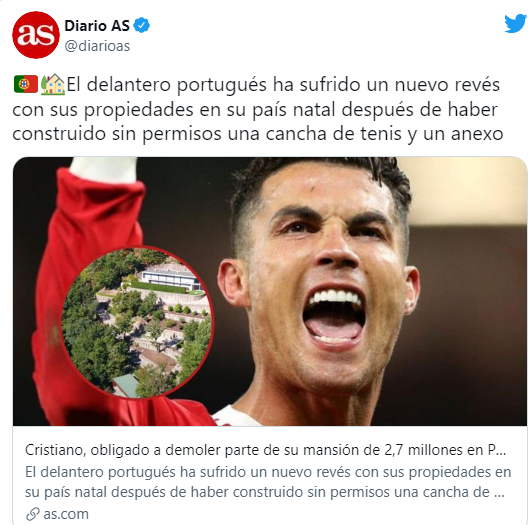Viewport: 528px width, 525px height.
Task: Open the Diario AS red logo avatar
Action: coord(36,35)
